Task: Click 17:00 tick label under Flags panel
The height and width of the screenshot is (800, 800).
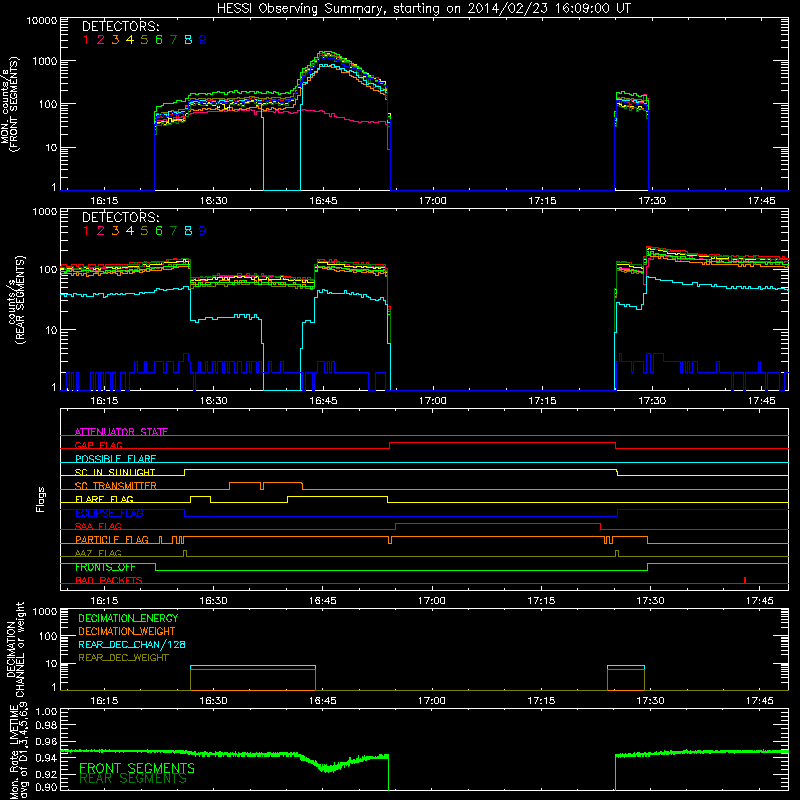Action: tap(432, 601)
